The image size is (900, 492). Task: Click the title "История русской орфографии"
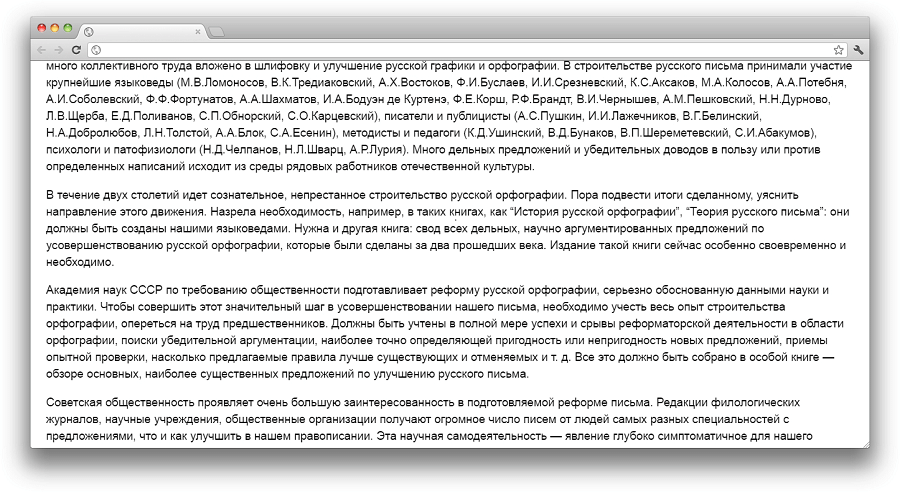[x=595, y=211]
